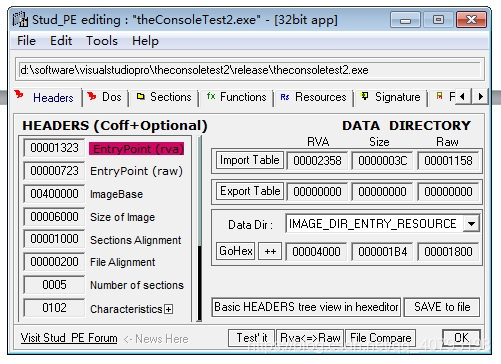This screenshot has height=364, width=501.
Task: Click Size of Image value 00006000
Action: pyautogui.click(x=54, y=217)
